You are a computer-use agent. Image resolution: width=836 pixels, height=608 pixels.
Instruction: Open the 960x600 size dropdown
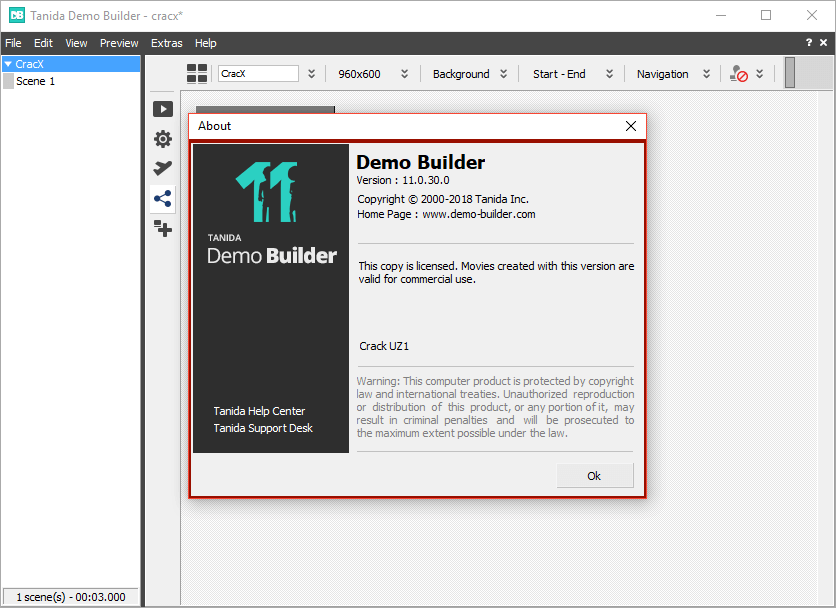405,74
